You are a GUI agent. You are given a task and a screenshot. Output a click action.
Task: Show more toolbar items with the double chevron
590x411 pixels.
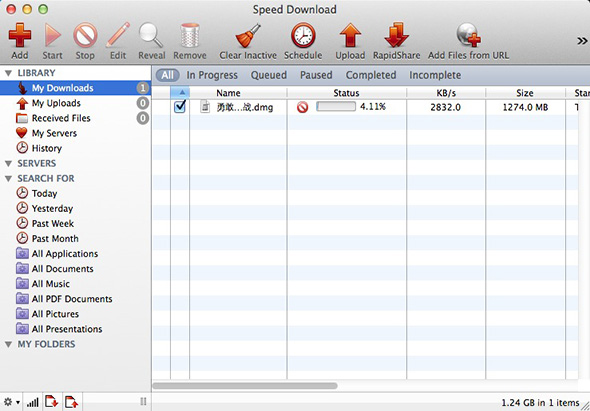point(582,40)
